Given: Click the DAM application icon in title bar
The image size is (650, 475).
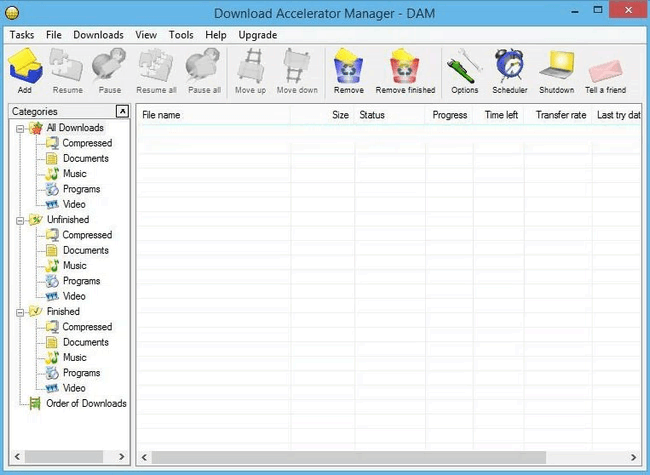Looking at the screenshot, I should coord(12,13).
